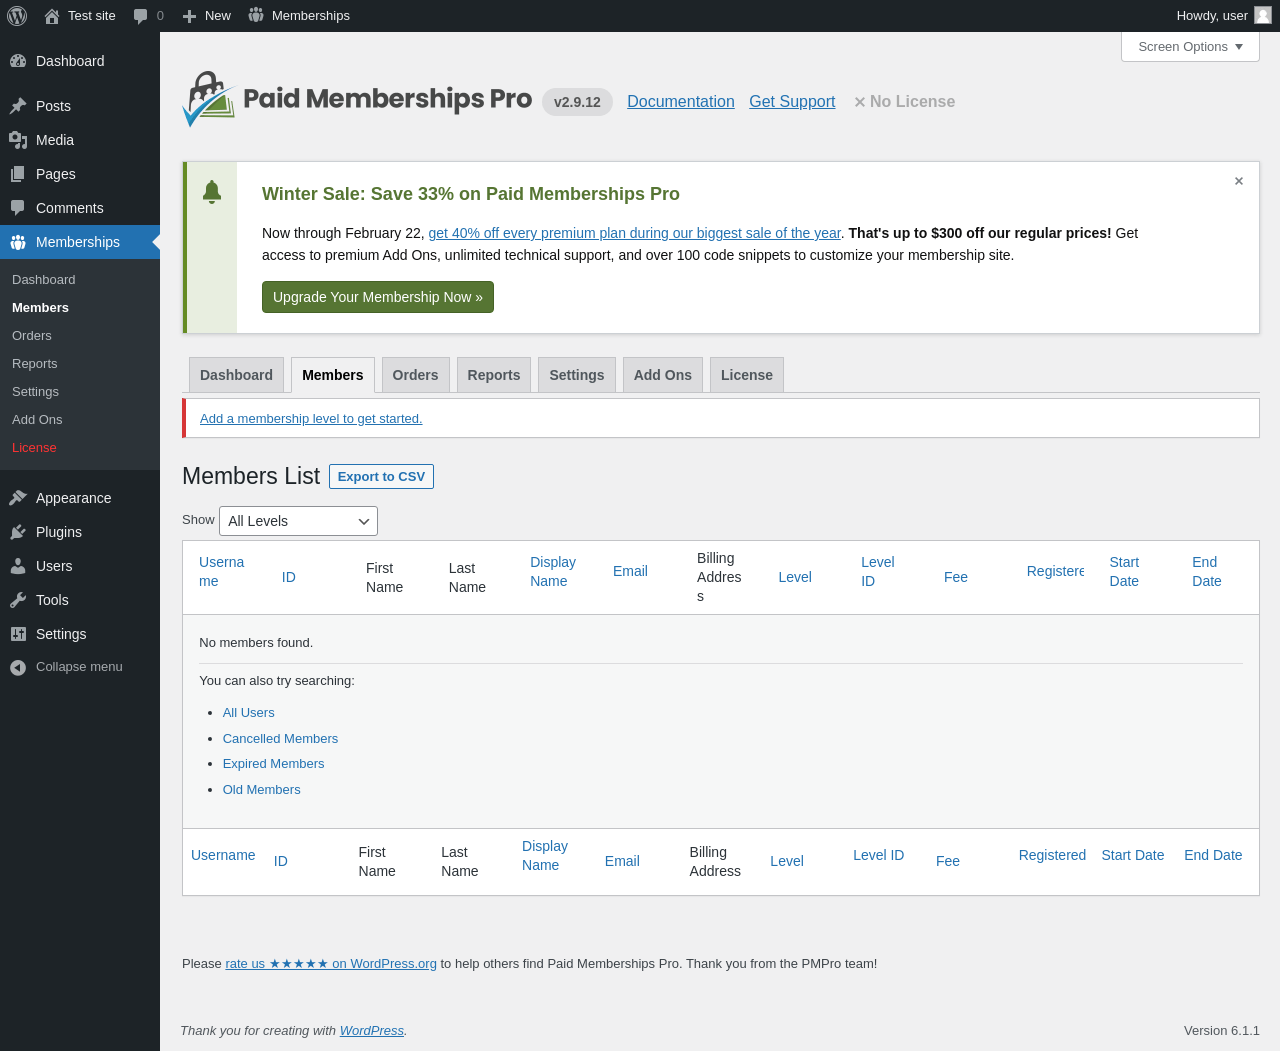The image size is (1280, 1051).
Task: Click the Dashboard gauge icon in sidebar
Action: click(18, 61)
